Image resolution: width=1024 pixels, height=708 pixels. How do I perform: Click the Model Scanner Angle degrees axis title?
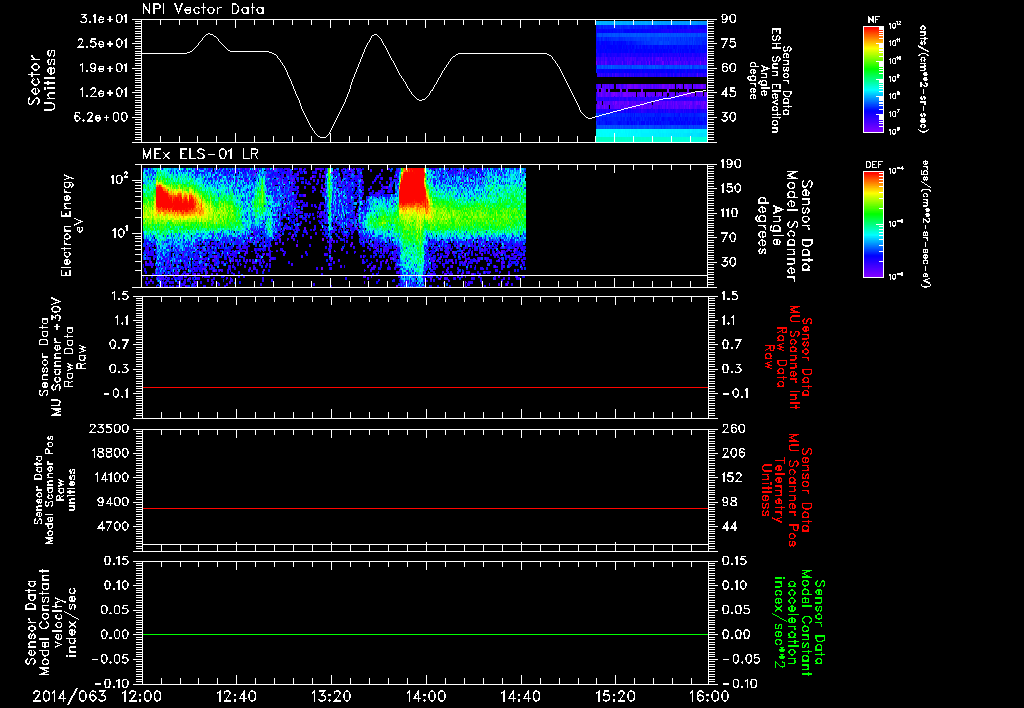pyautogui.click(x=784, y=226)
